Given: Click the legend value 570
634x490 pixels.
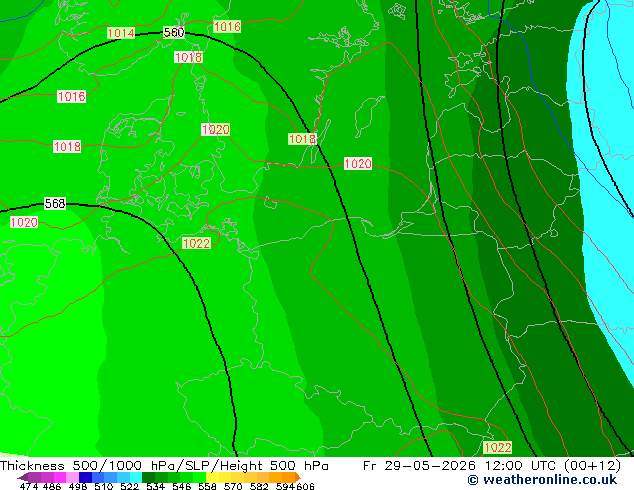Looking at the screenshot, I should point(233,486).
